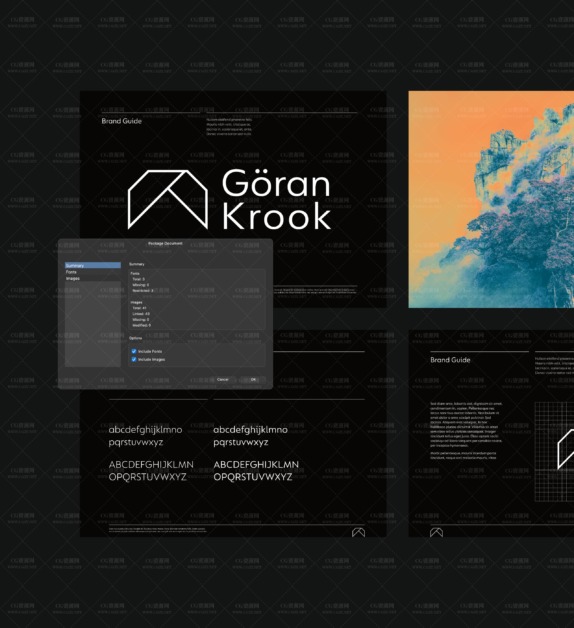Select the orange and blue mountain image

[491, 199]
